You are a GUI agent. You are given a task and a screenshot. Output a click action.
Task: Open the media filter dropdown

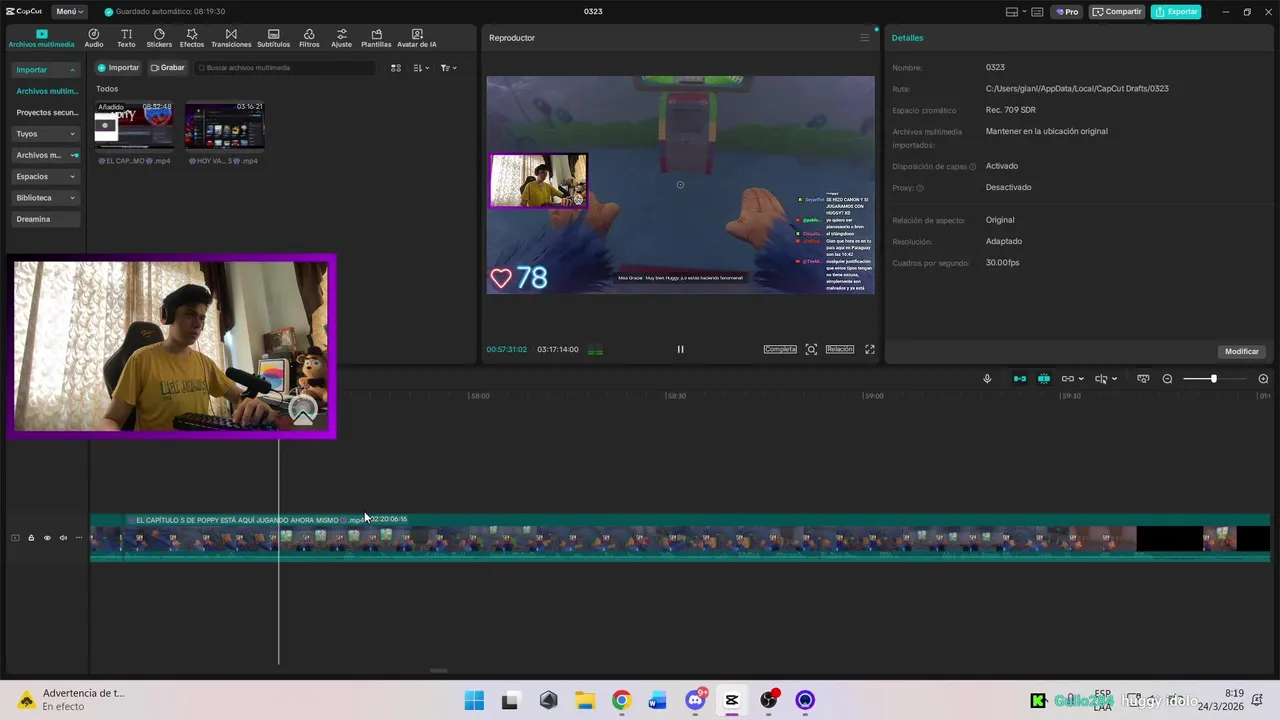pos(448,68)
